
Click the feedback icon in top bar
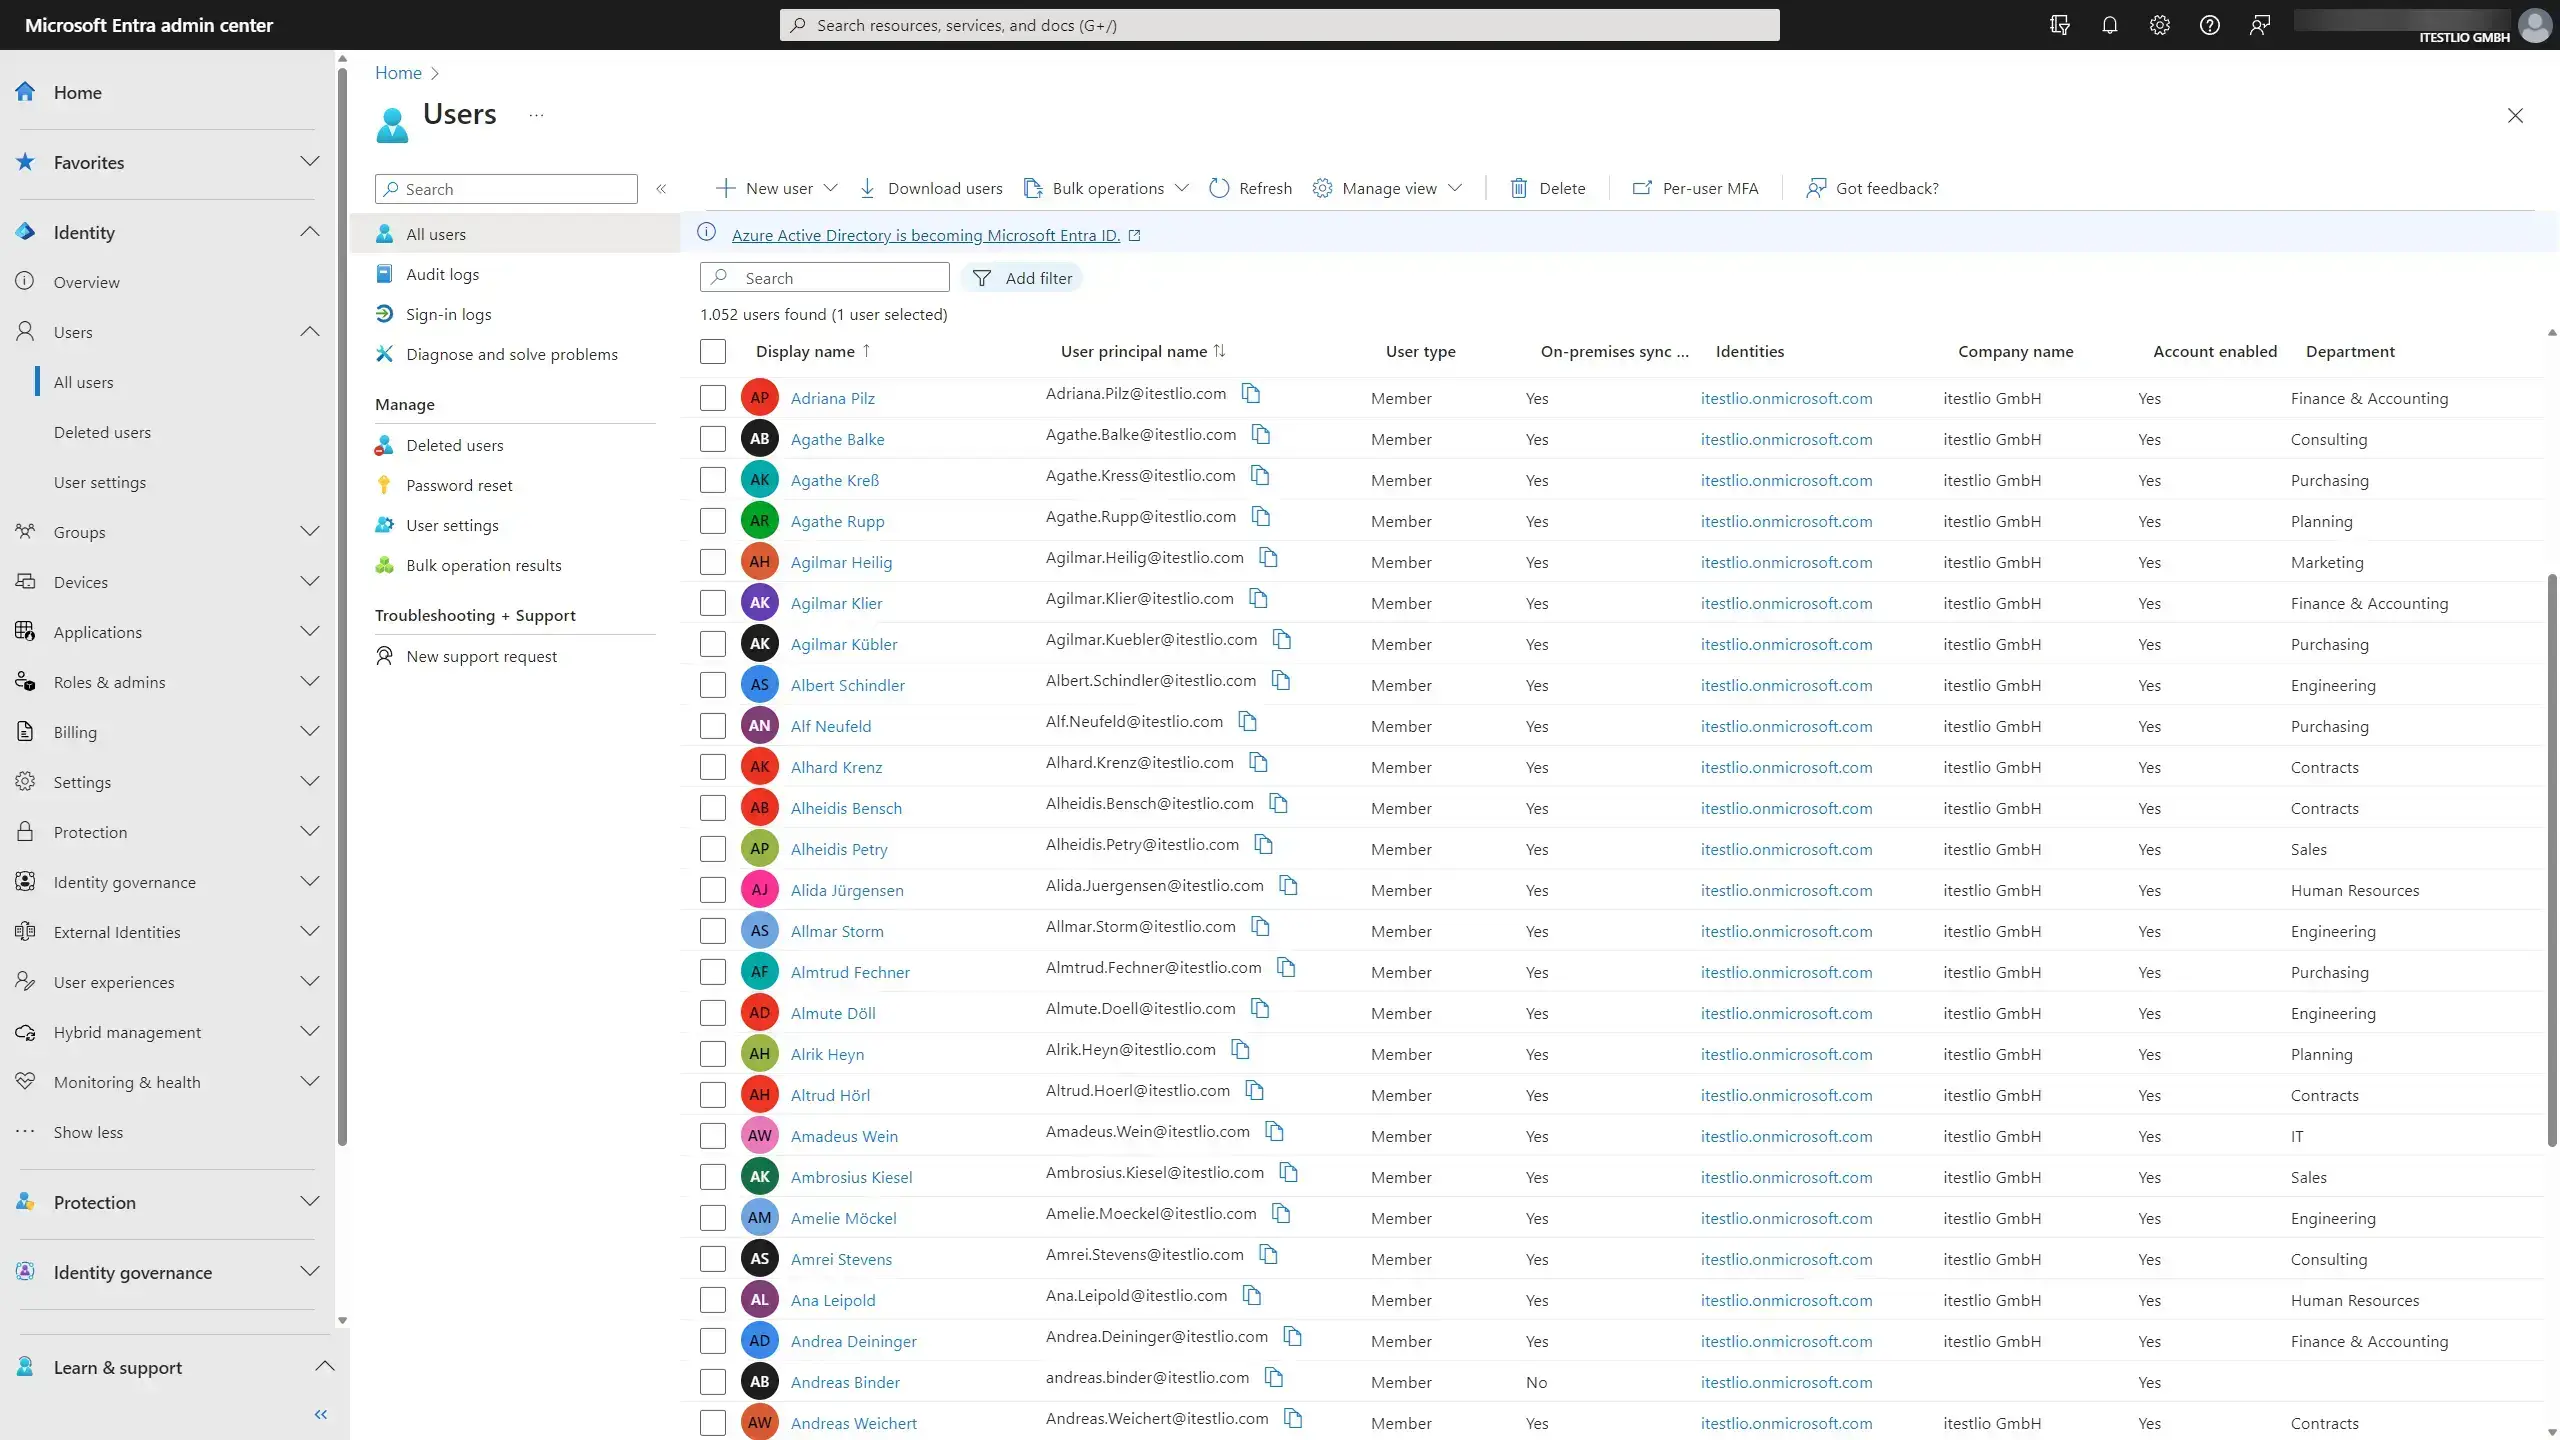pos(2259,25)
